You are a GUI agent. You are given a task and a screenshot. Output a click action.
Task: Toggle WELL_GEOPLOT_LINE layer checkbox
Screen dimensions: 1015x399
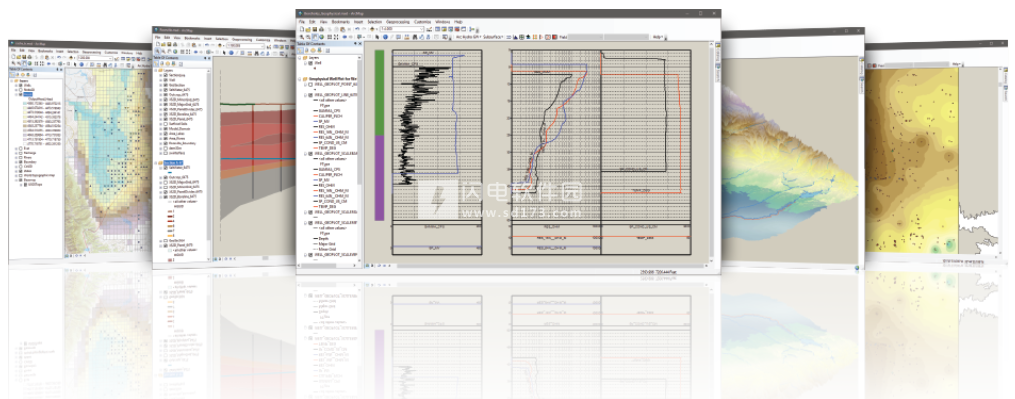tap(311, 95)
